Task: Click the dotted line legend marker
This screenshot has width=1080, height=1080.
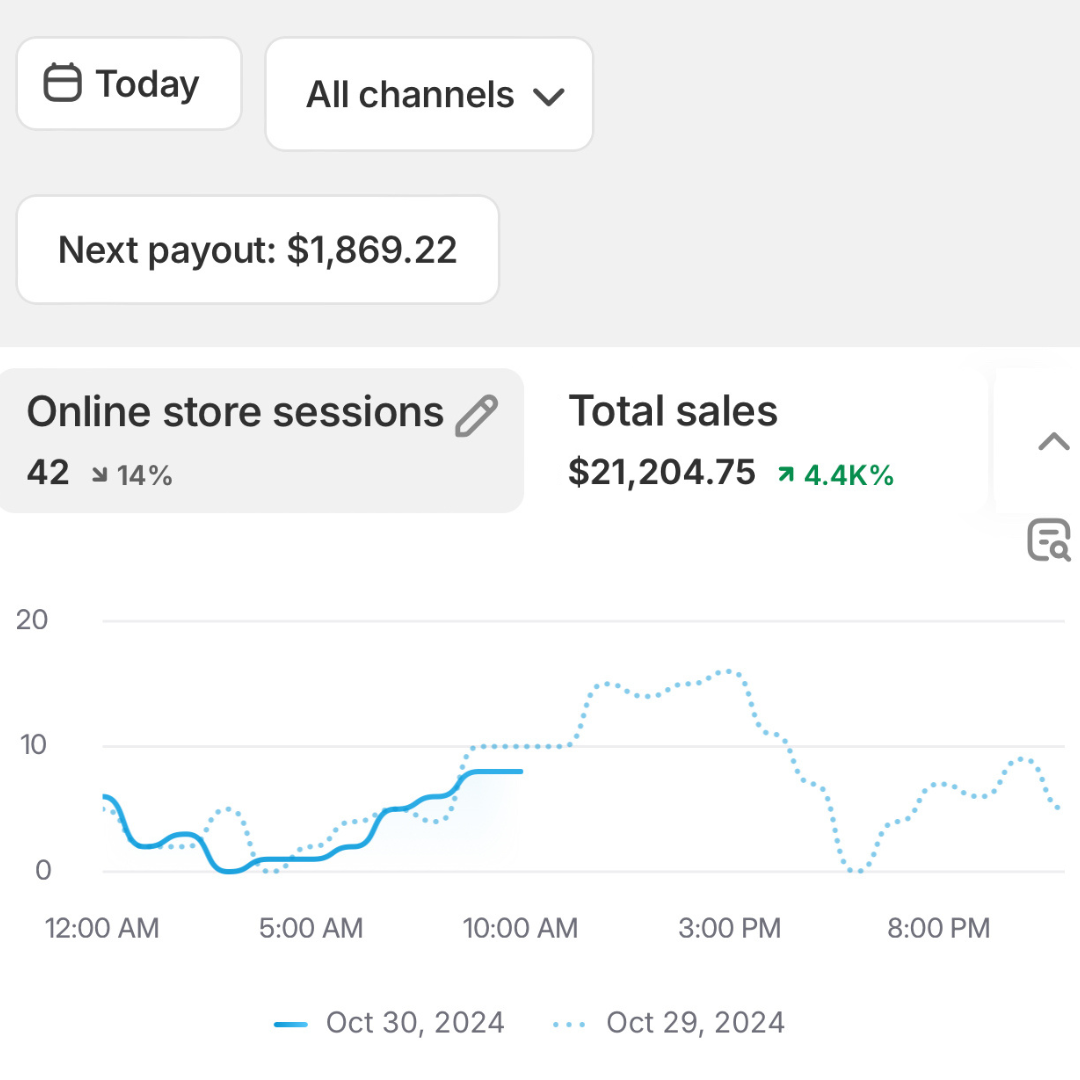Action: click(x=569, y=1024)
